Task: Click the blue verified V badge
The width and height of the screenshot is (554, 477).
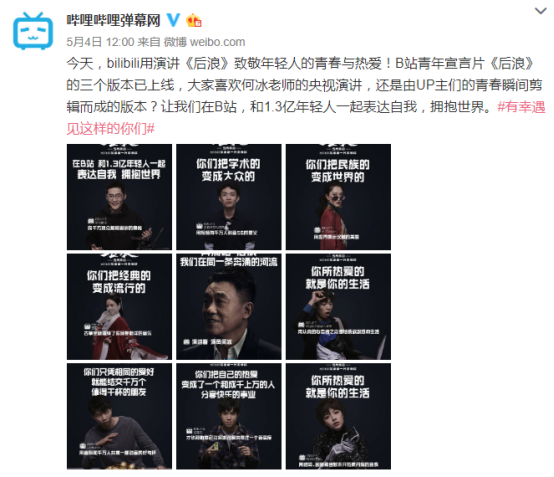Action: 173,20
